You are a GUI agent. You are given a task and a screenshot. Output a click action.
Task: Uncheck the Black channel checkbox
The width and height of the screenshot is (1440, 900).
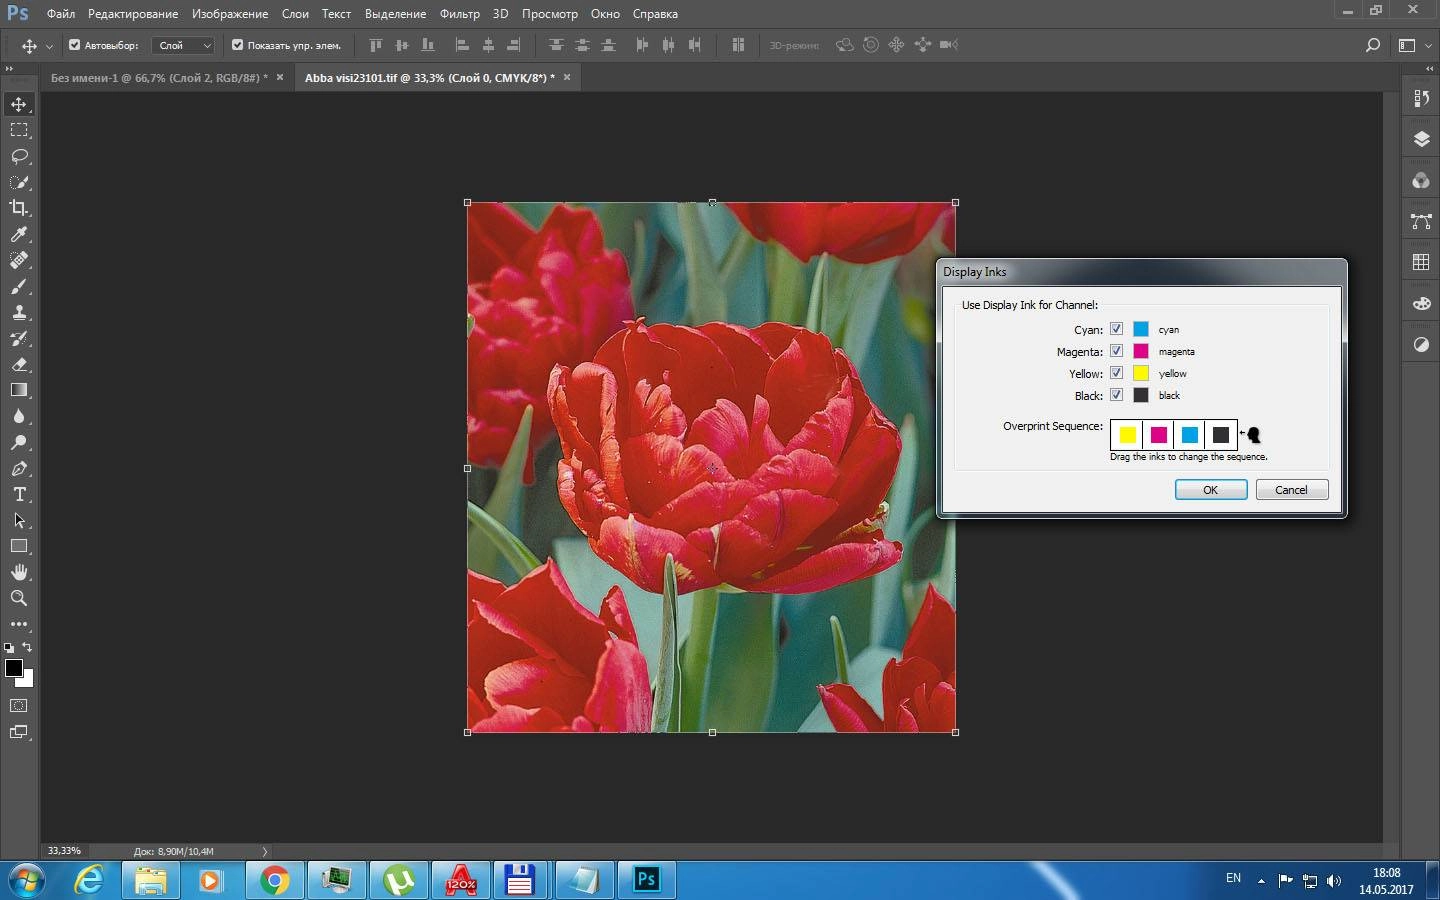tap(1116, 395)
